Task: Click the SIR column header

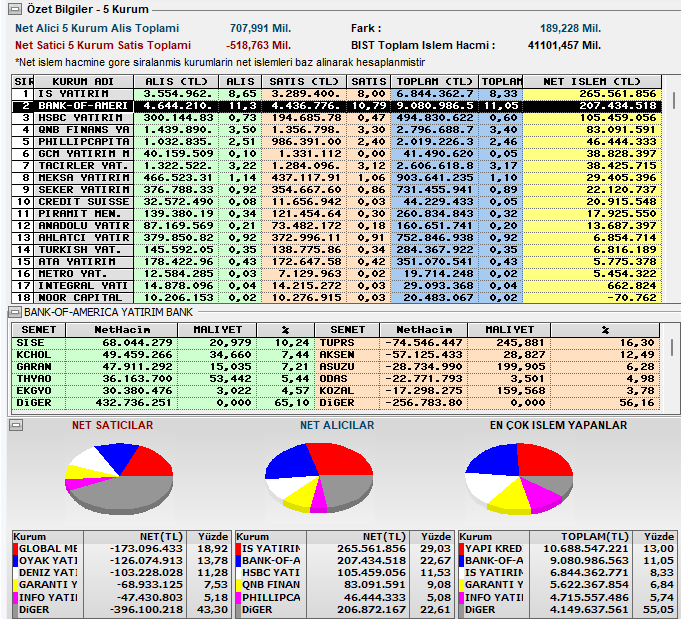Action: [x=23, y=81]
